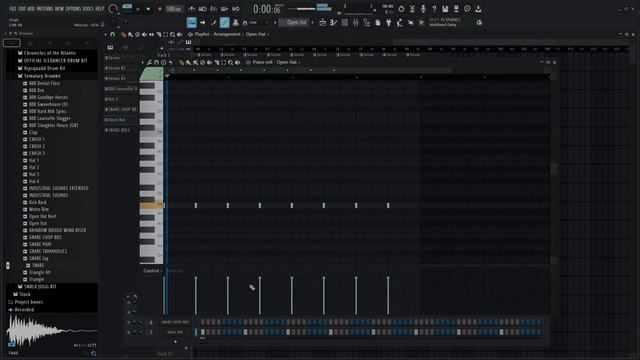Open the ADD menu

[x=31, y=9]
